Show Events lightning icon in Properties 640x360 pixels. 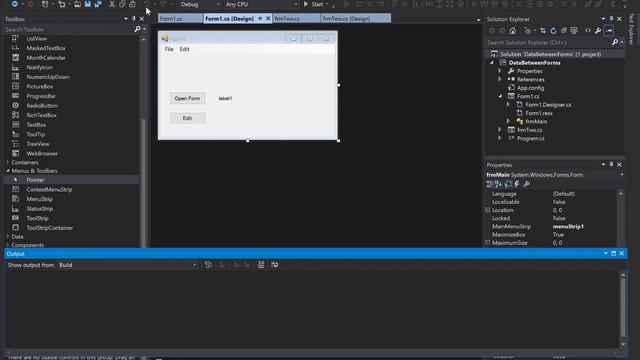517,184
